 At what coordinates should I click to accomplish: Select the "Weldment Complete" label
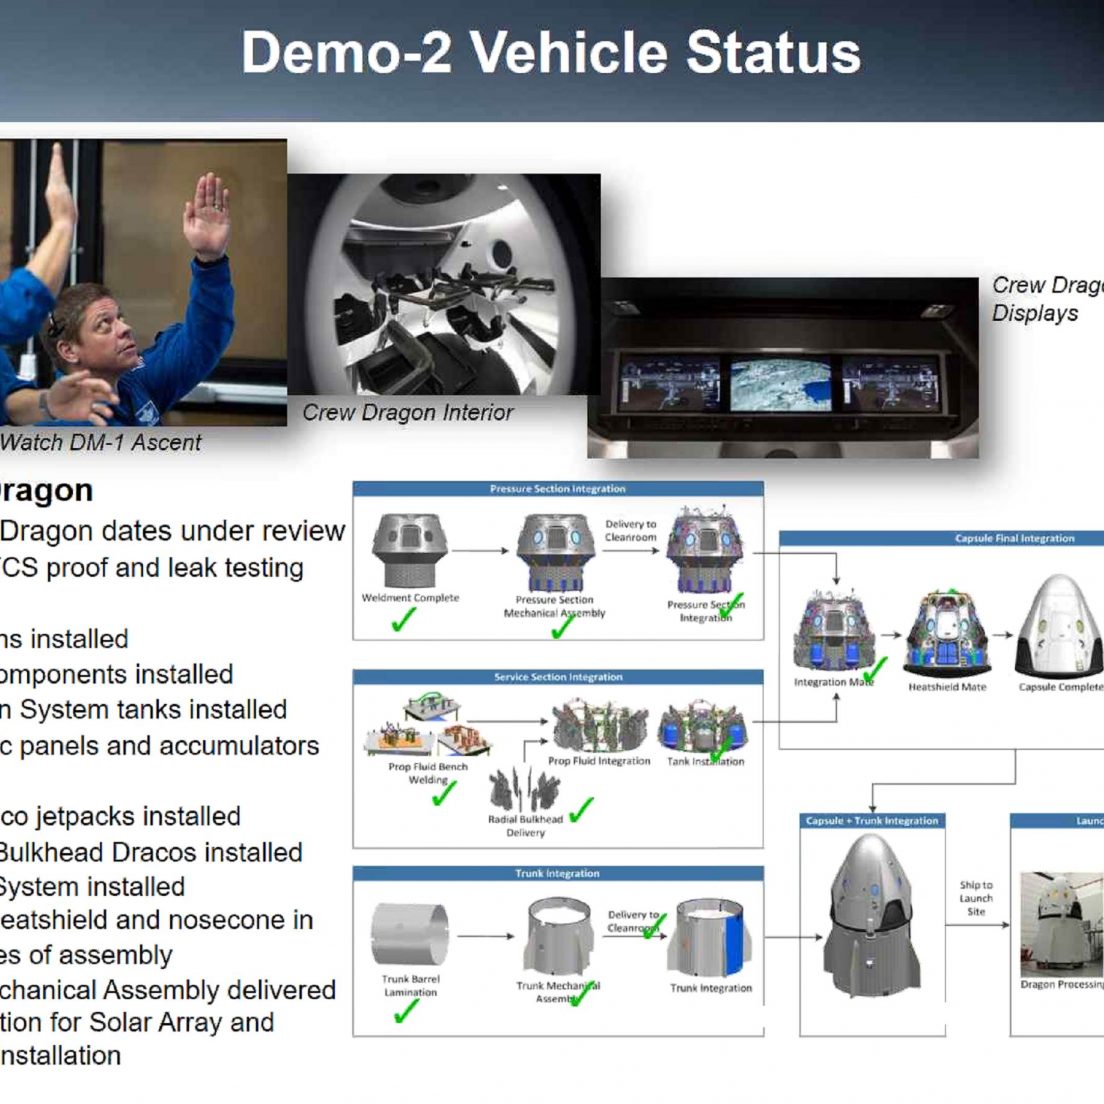point(410,598)
